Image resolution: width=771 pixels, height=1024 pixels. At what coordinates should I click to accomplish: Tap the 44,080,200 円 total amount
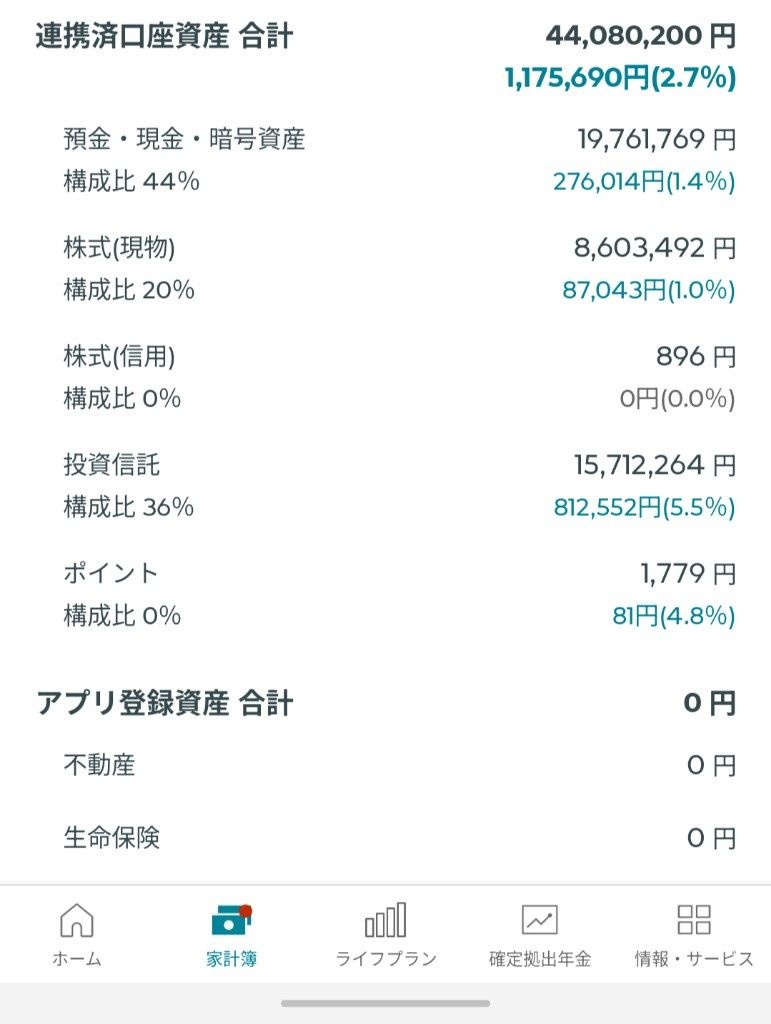640,38
